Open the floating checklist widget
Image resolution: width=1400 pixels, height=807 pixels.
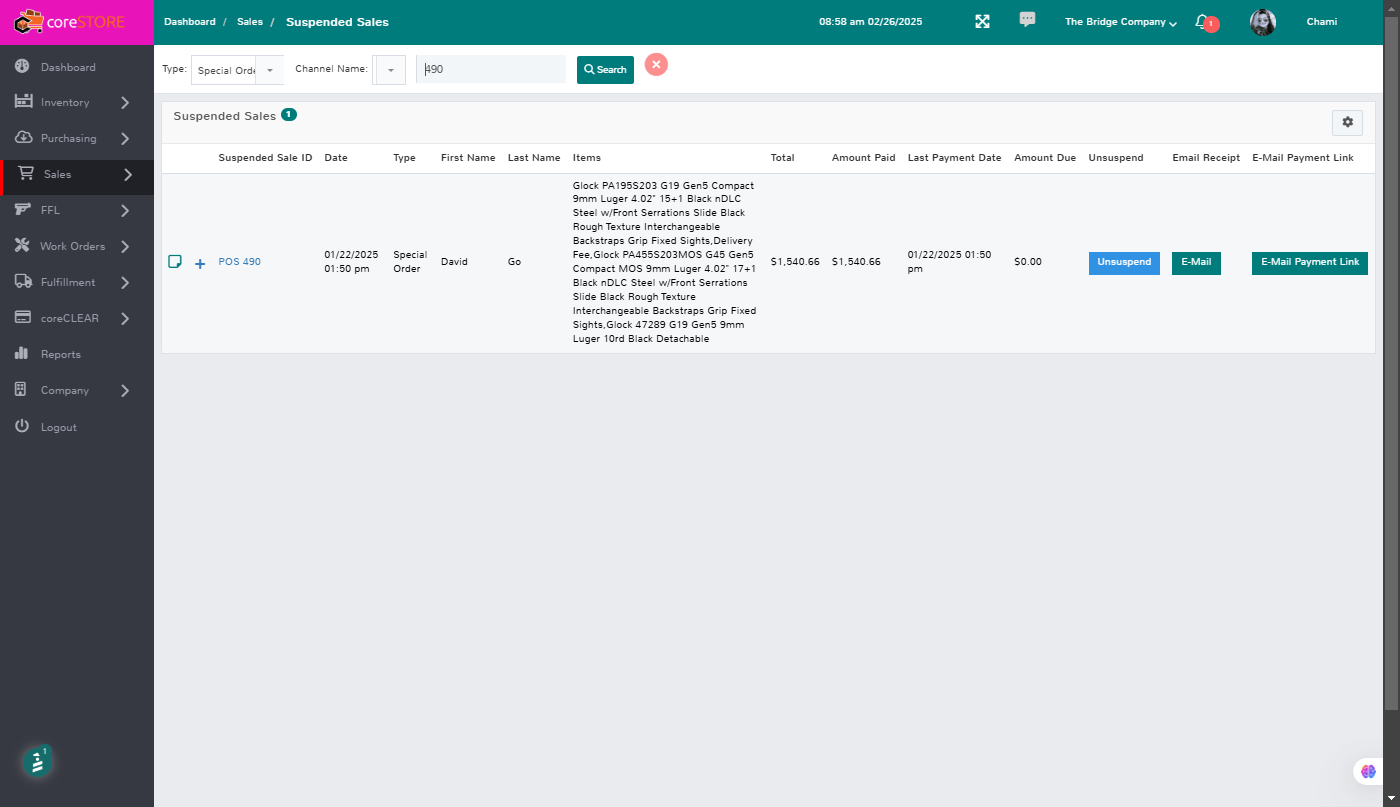(38, 762)
